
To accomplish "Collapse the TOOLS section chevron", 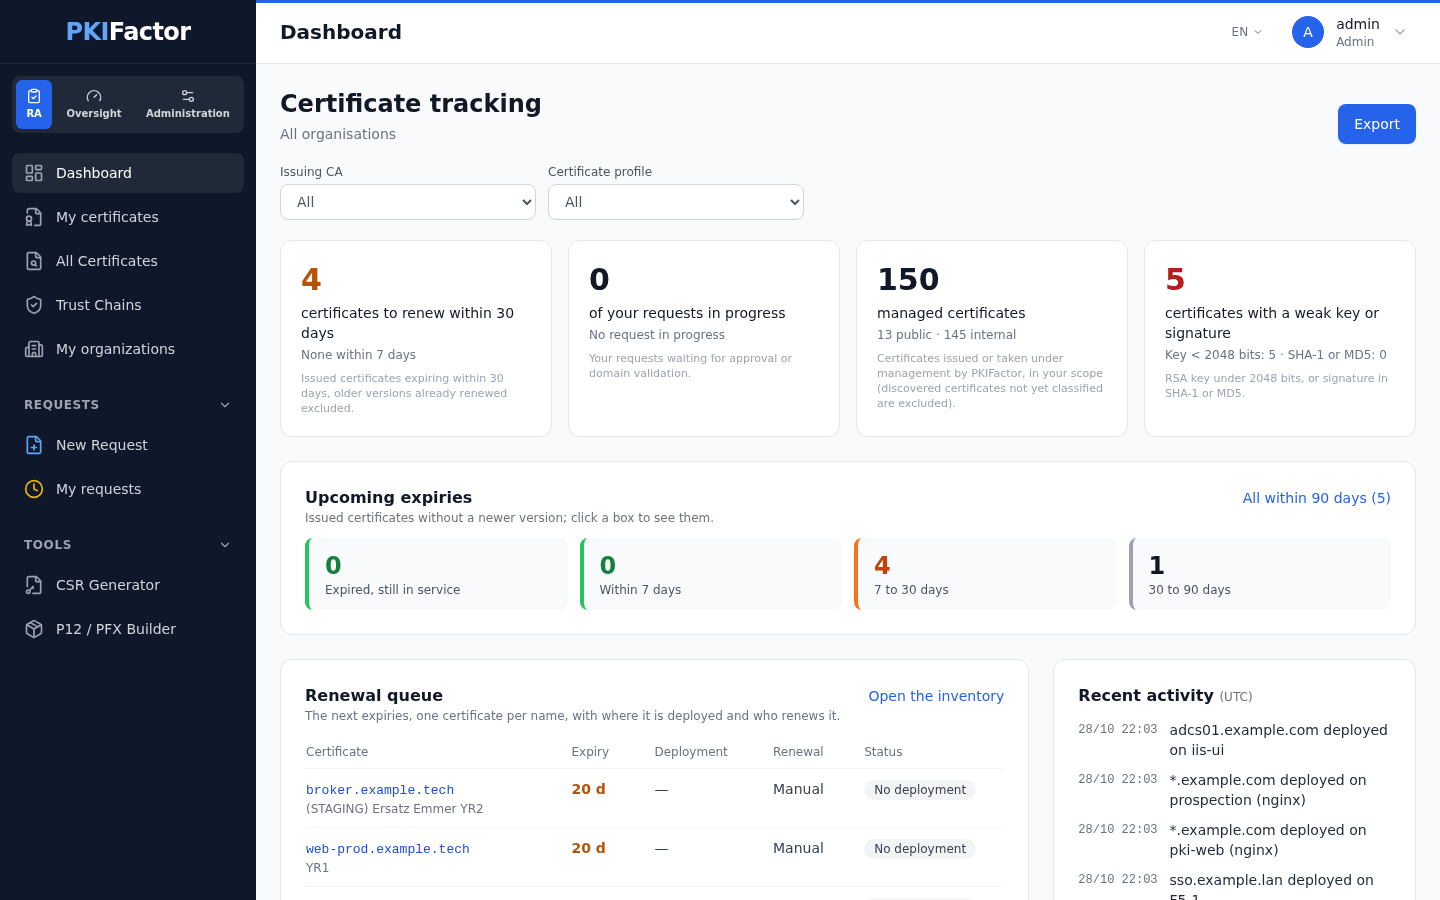I will click(225, 545).
